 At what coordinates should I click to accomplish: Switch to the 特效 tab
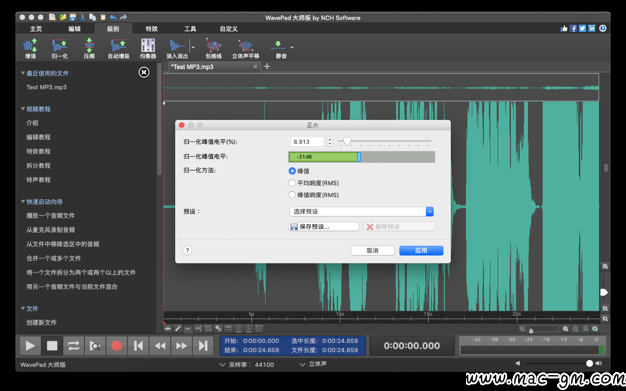(151, 29)
